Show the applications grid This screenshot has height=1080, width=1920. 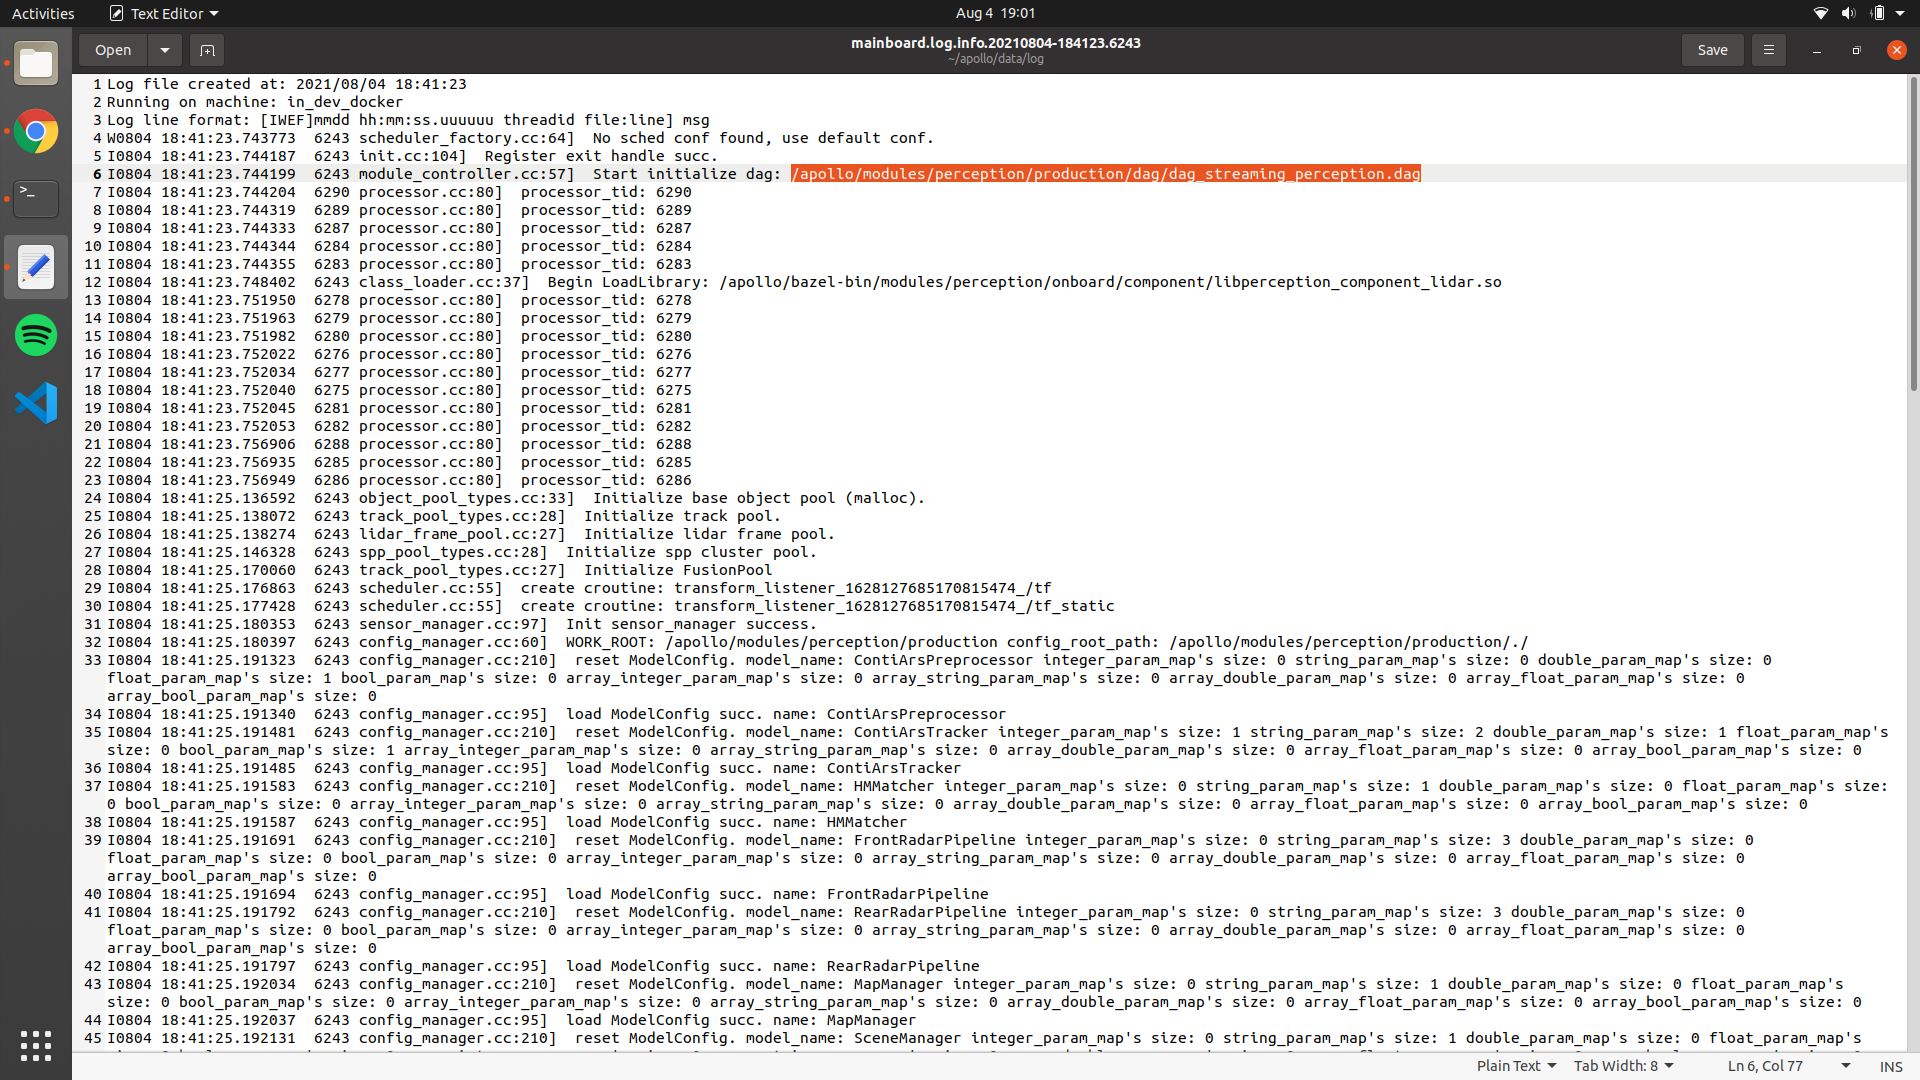(x=36, y=1045)
